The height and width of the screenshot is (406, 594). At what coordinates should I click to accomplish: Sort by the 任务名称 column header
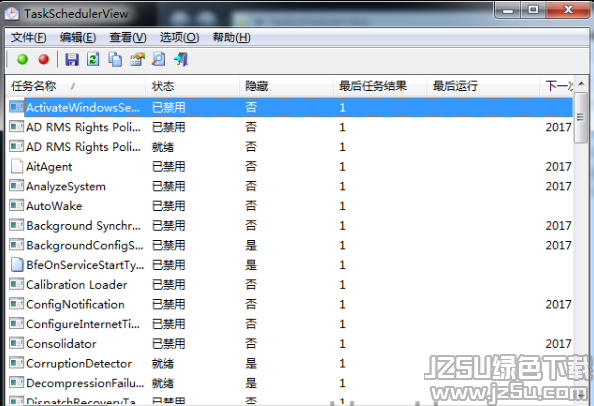(x=76, y=86)
